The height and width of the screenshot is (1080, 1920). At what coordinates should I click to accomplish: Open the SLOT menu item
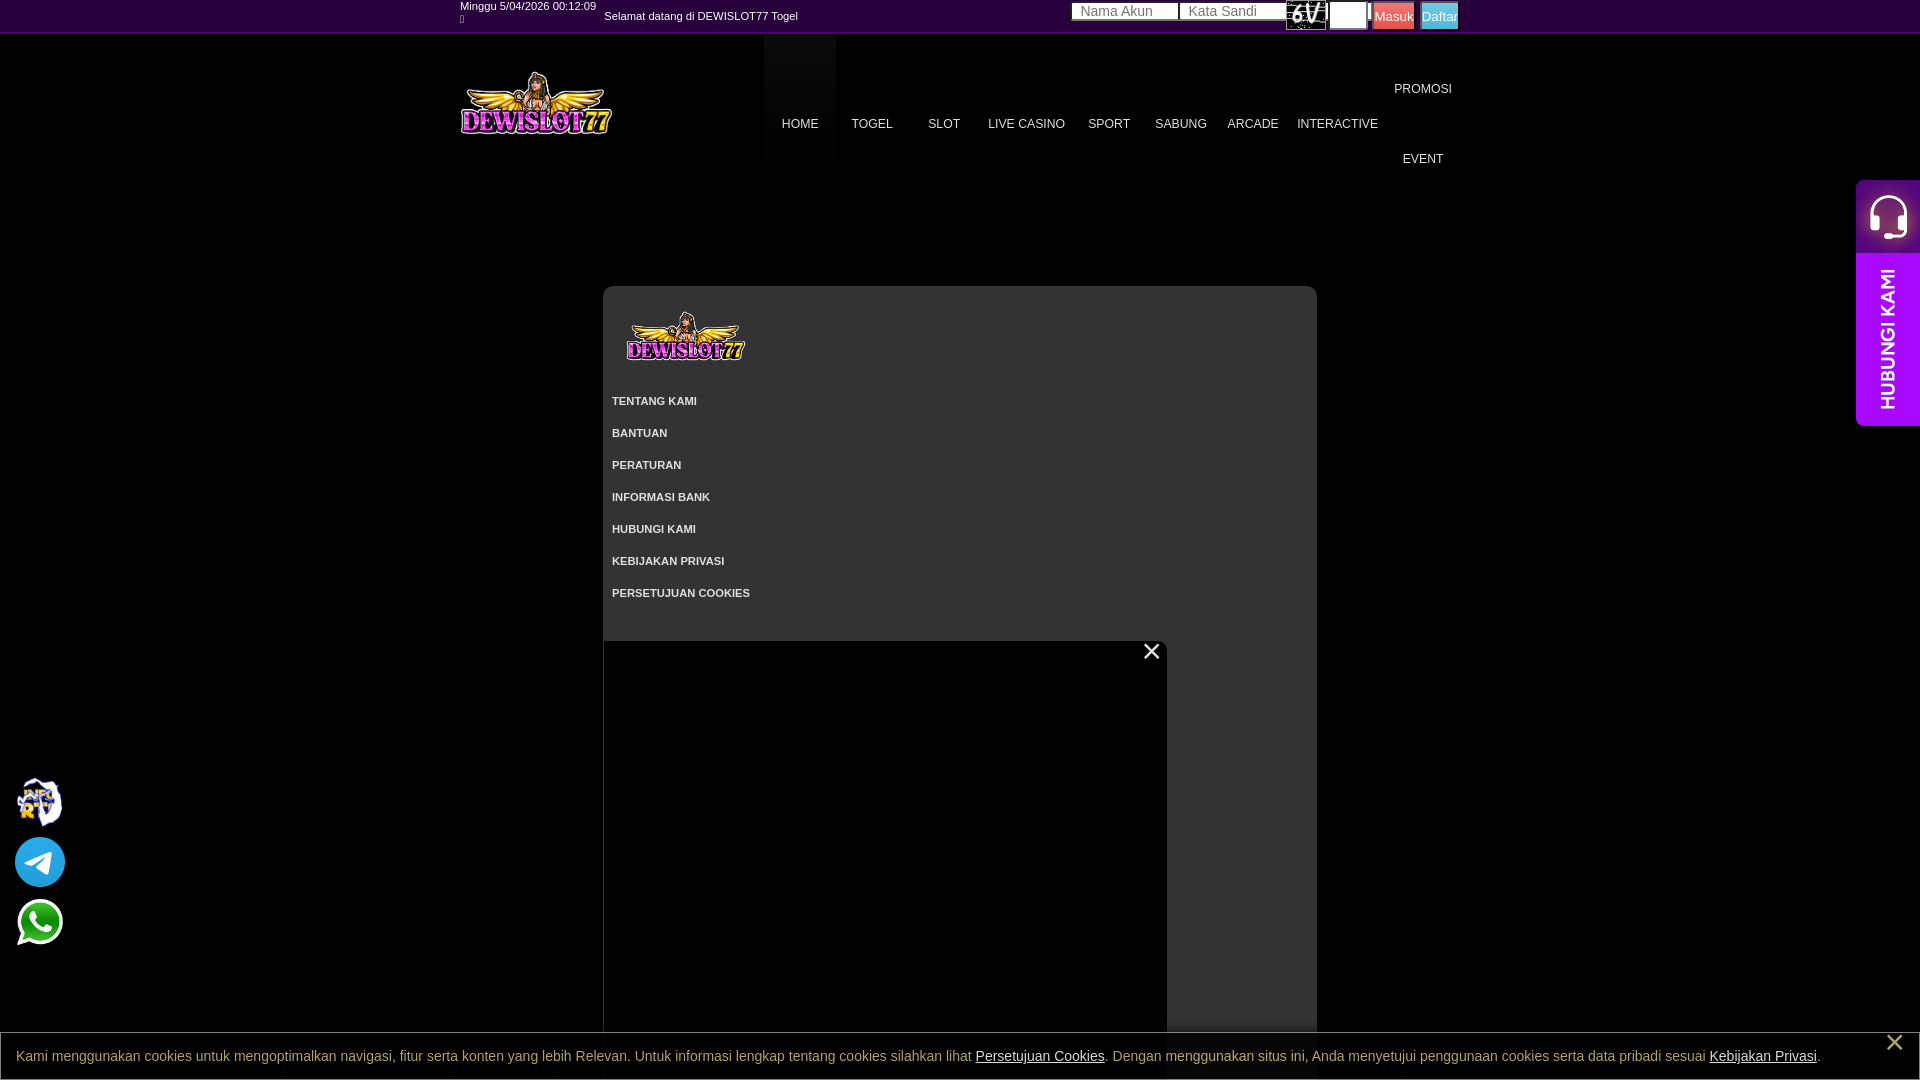944,124
